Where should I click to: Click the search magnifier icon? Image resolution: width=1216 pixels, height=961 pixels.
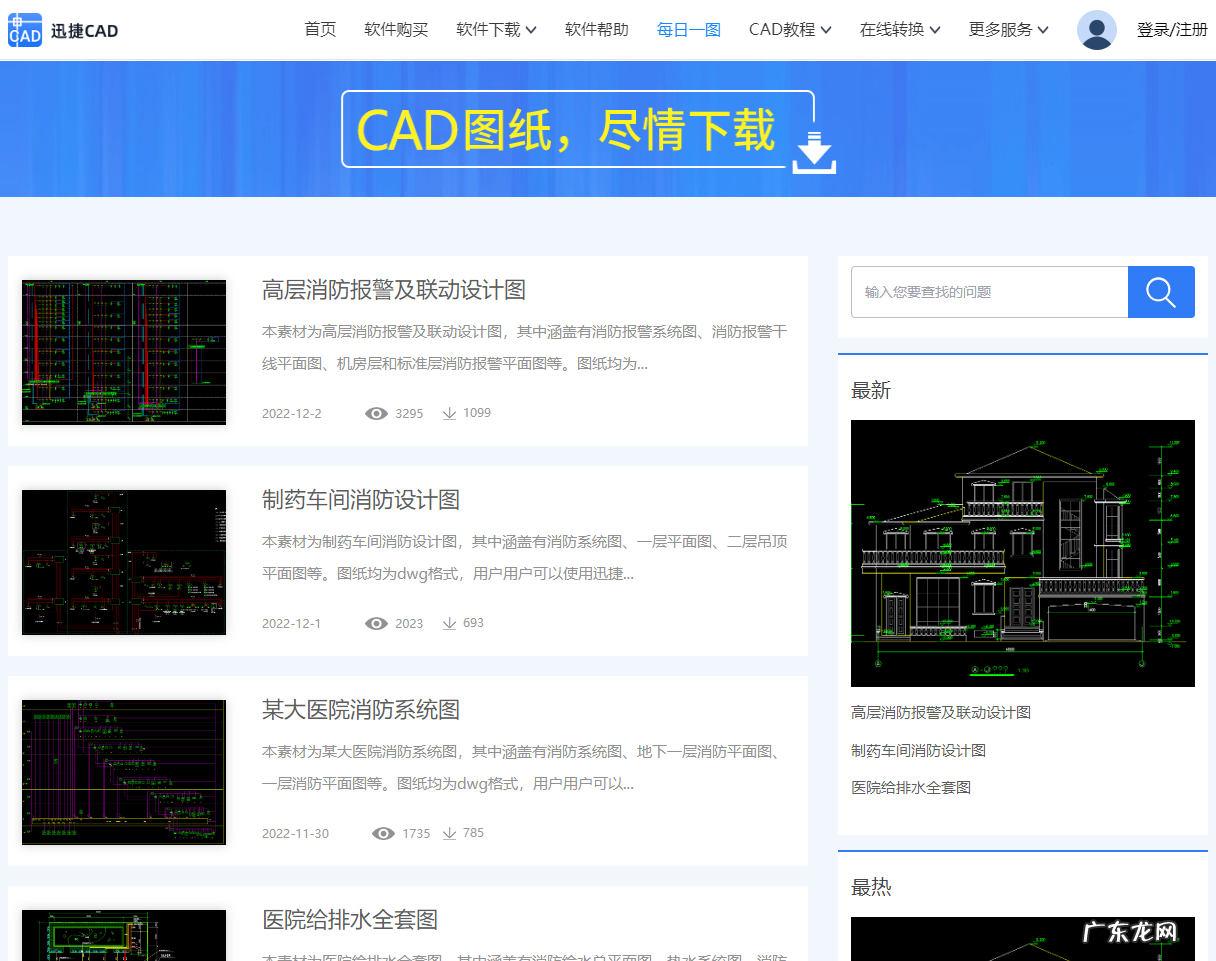[x=1161, y=291]
